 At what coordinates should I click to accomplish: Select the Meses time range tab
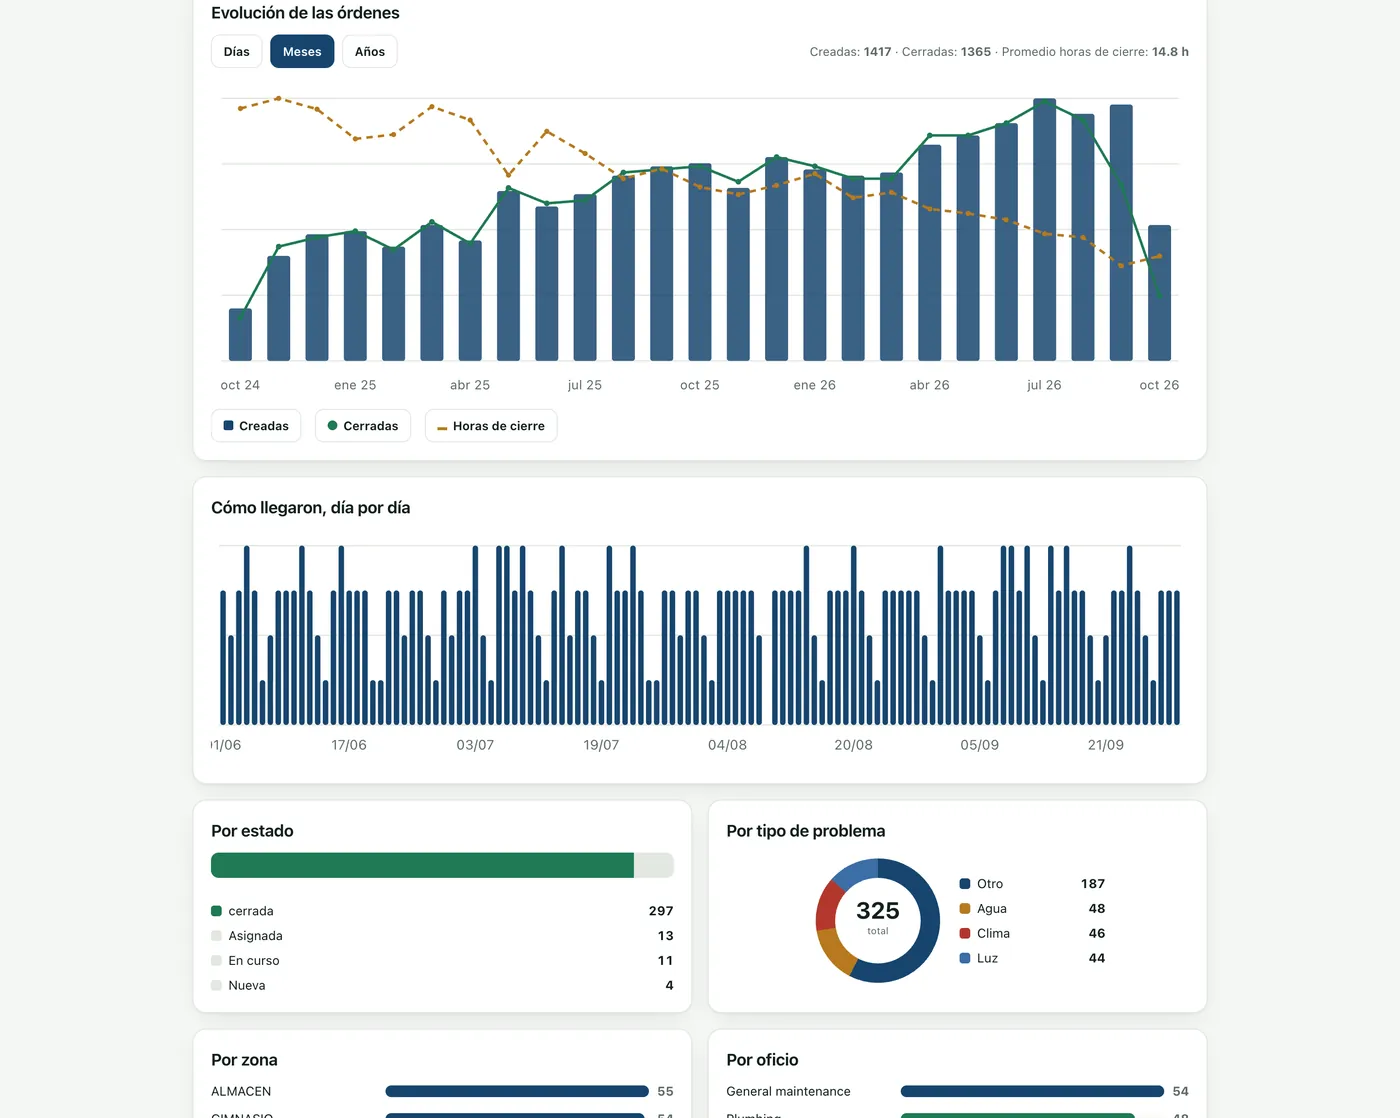(302, 52)
